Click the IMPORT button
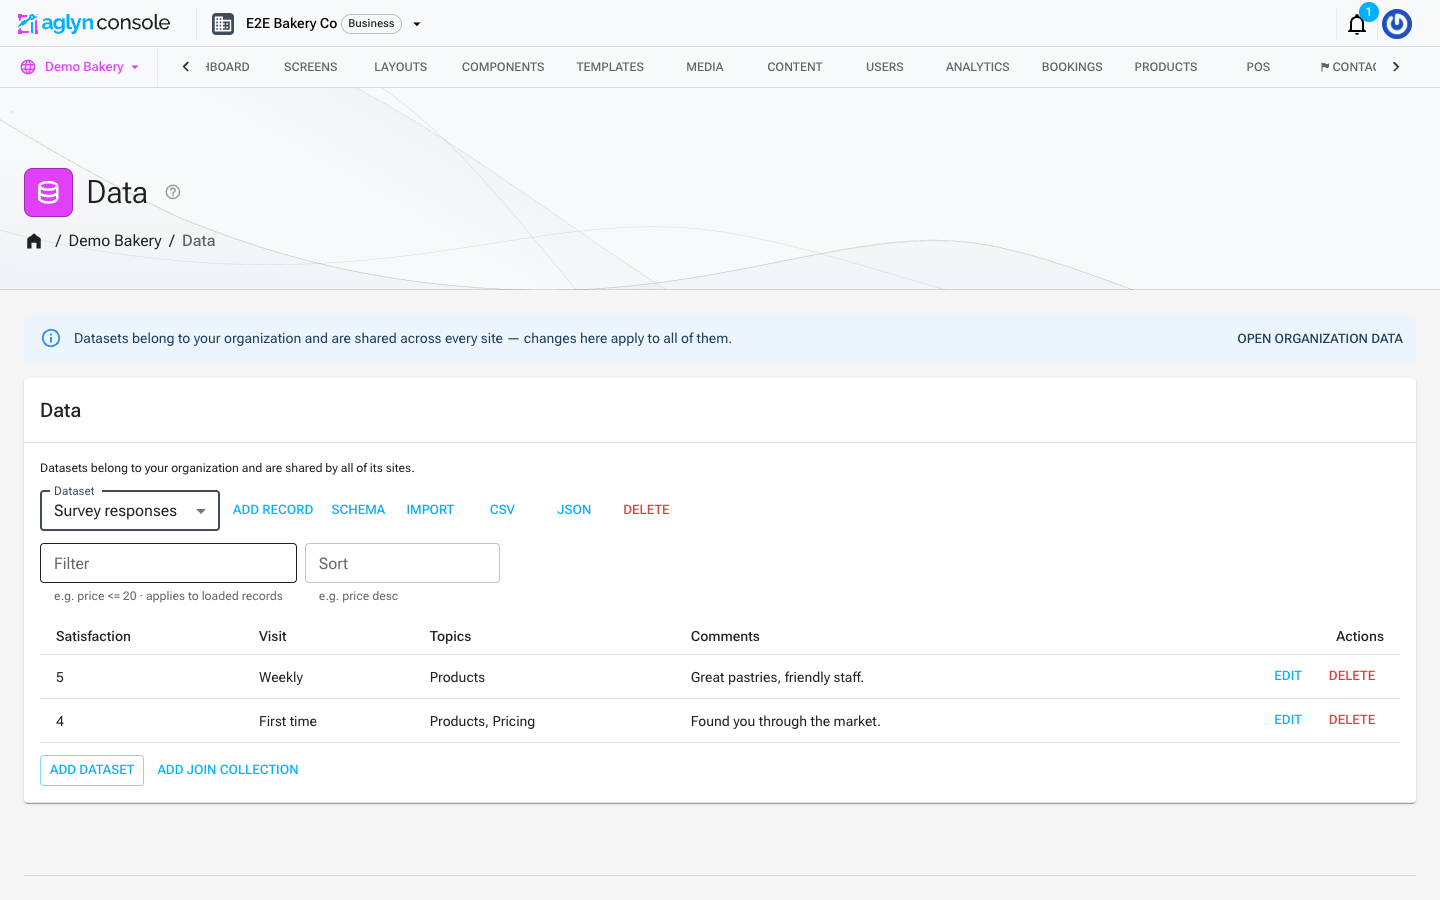Viewport: 1440px width, 900px height. click(430, 510)
